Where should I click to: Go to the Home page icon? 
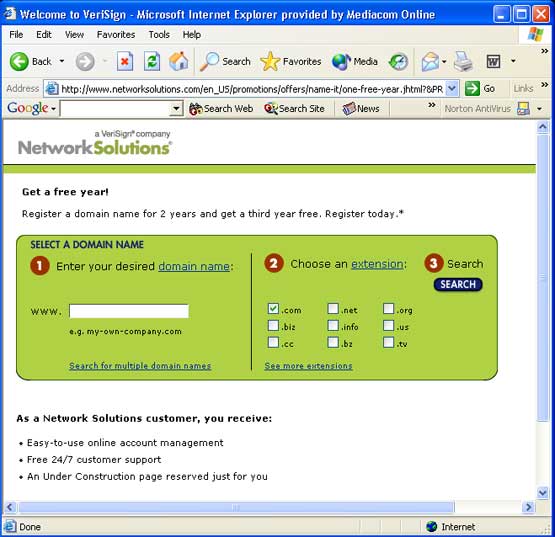click(x=179, y=61)
